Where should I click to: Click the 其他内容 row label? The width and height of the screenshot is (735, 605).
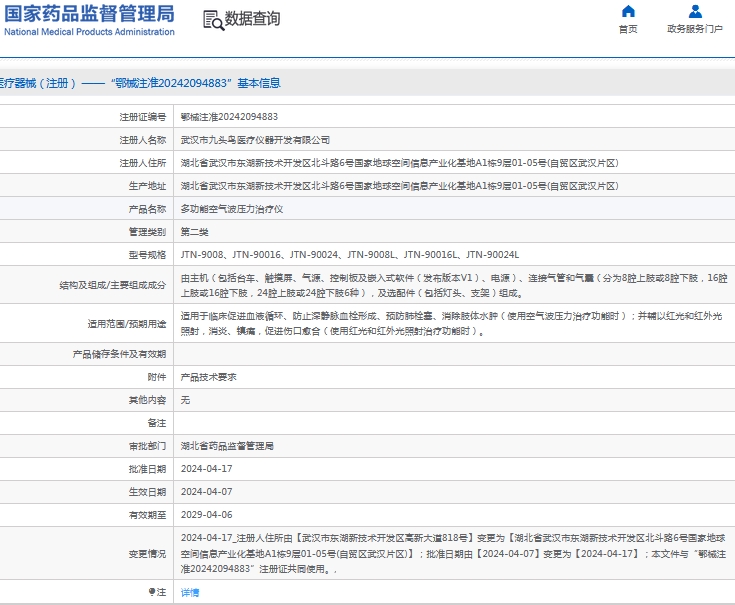click(x=147, y=400)
